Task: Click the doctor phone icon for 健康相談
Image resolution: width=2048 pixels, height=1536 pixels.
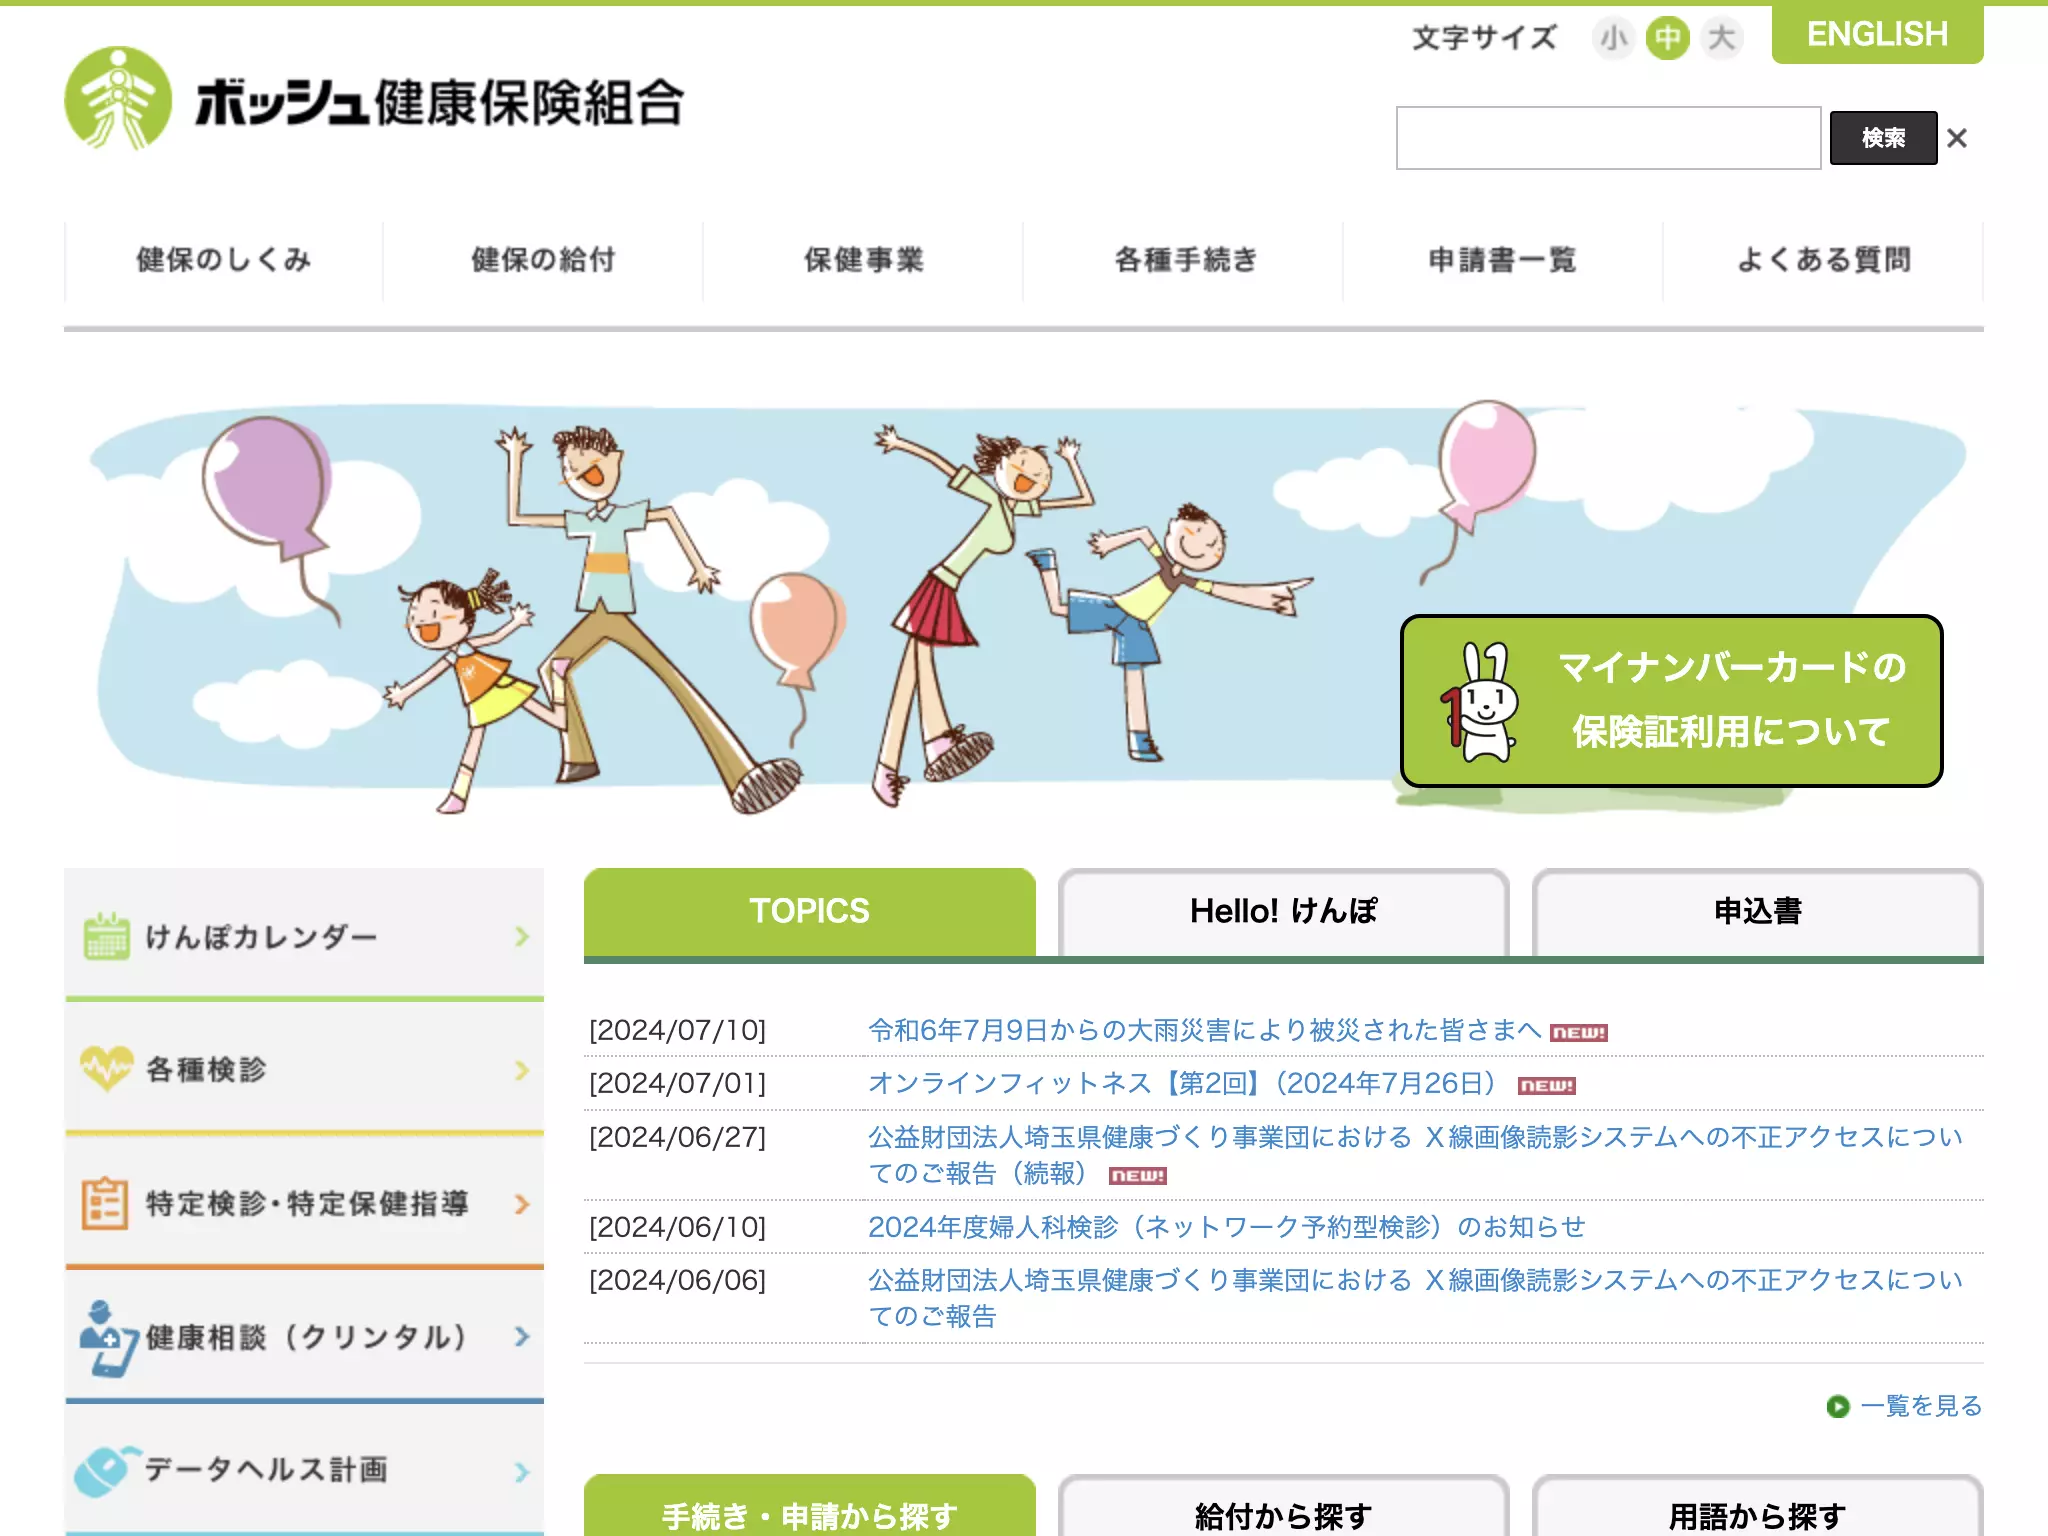Action: 108,1338
